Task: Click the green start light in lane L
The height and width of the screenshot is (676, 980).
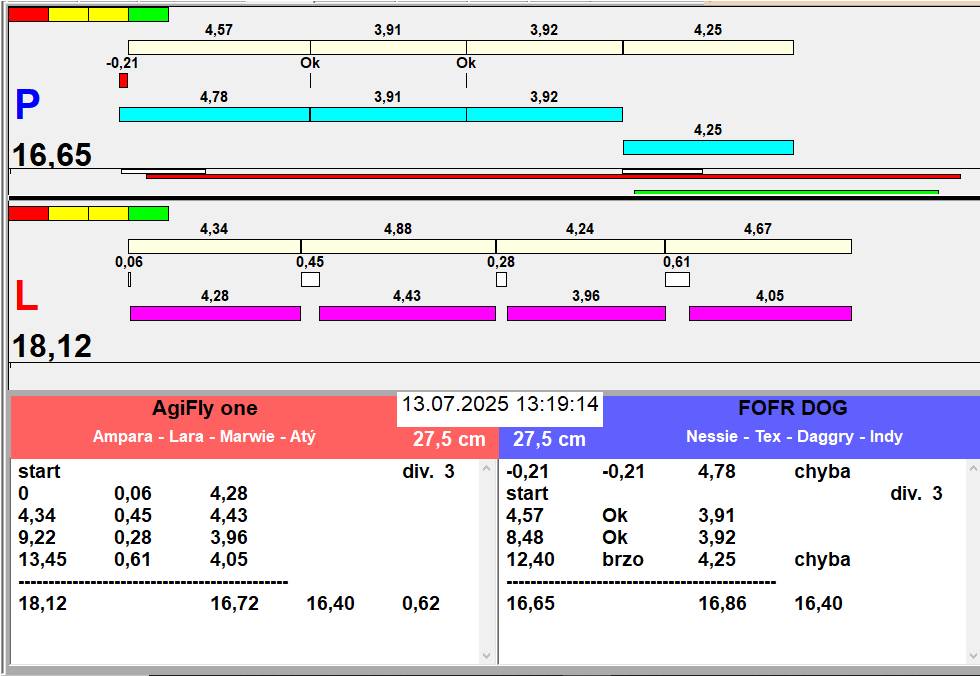Action: tap(149, 214)
